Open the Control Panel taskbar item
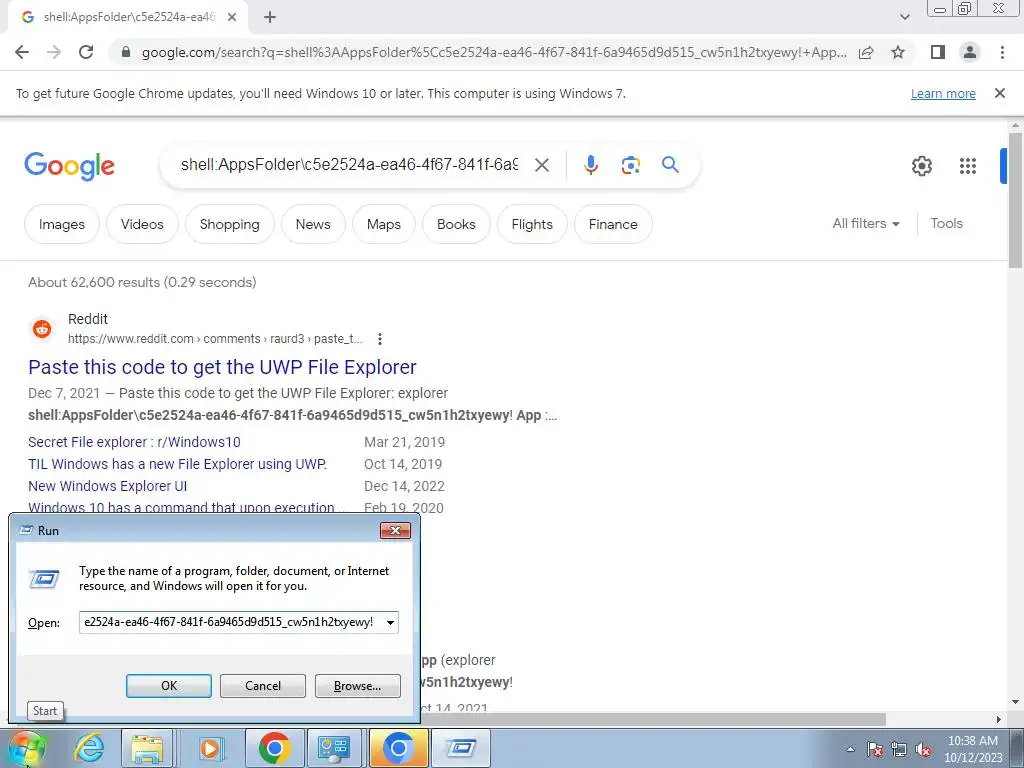 click(x=334, y=748)
